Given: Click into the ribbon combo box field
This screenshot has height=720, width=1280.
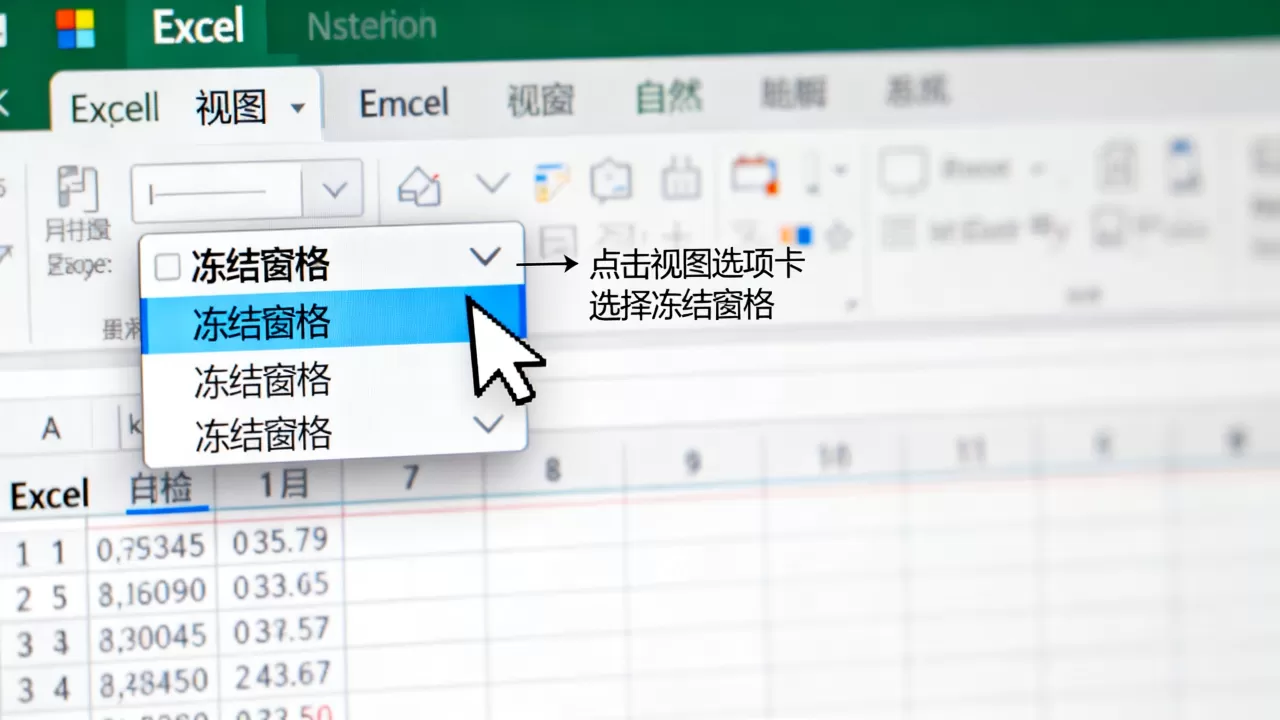Looking at the screenshot, I should (x=217, y=191).
